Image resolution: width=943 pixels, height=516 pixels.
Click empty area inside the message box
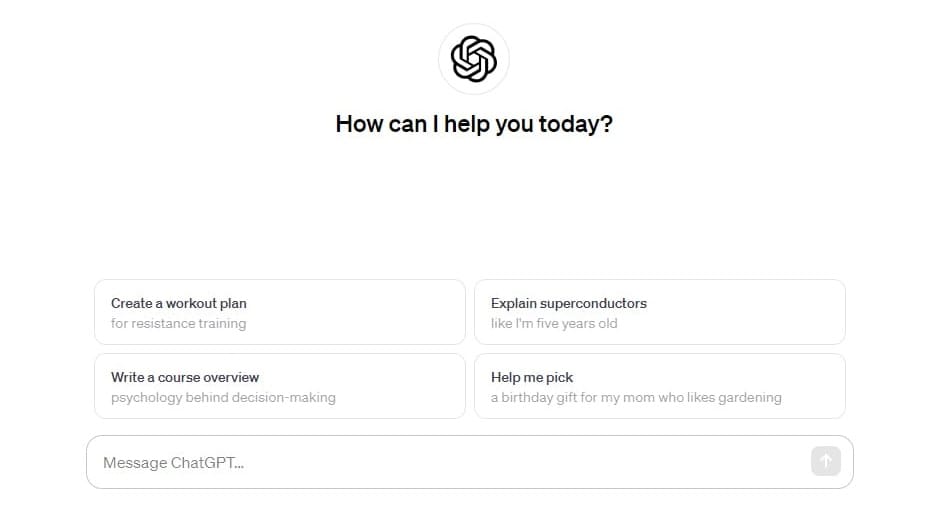coord(511,462)
